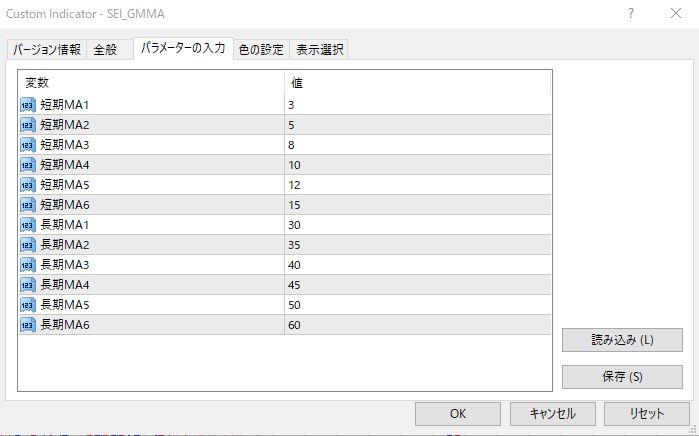The width and height of the screenshot is (699, 436).
Task: Click the integer icon beside 短期MA3
Action: pos(28,145)
